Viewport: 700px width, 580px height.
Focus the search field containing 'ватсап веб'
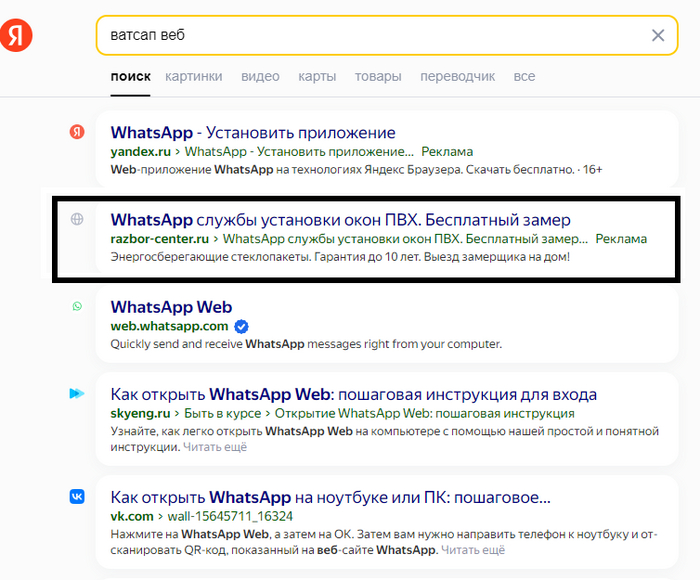(387, 35)
